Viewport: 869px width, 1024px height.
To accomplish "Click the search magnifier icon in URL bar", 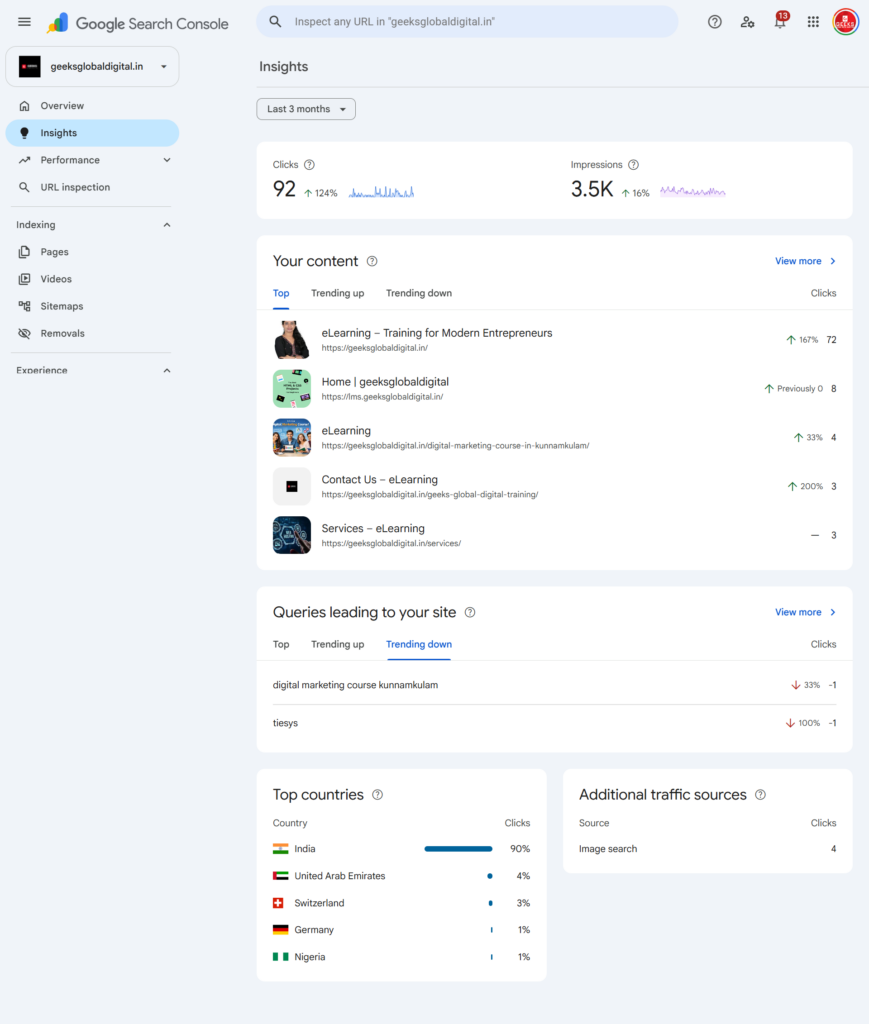I will click(x=276, y=22).
